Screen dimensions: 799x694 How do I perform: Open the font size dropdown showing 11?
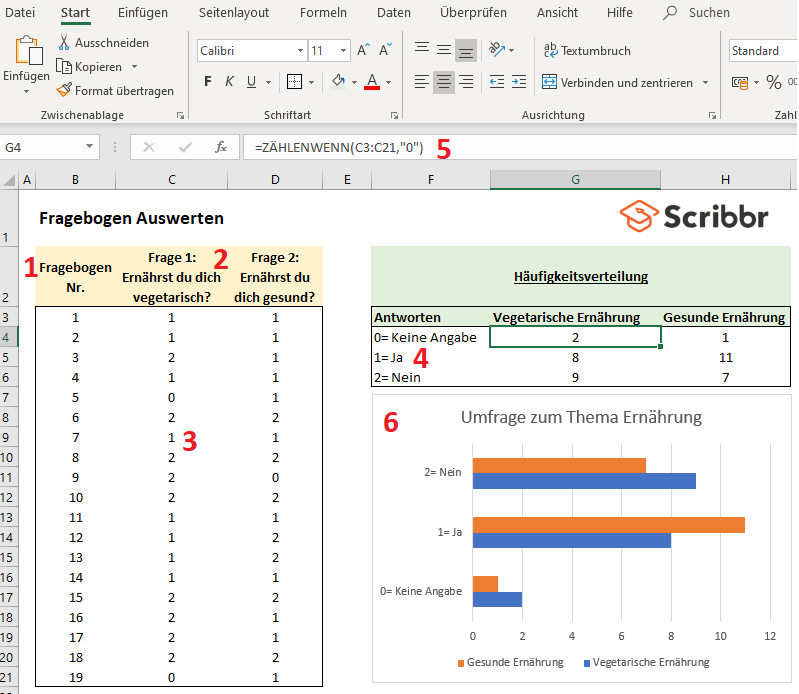click(x=344, y=51)
